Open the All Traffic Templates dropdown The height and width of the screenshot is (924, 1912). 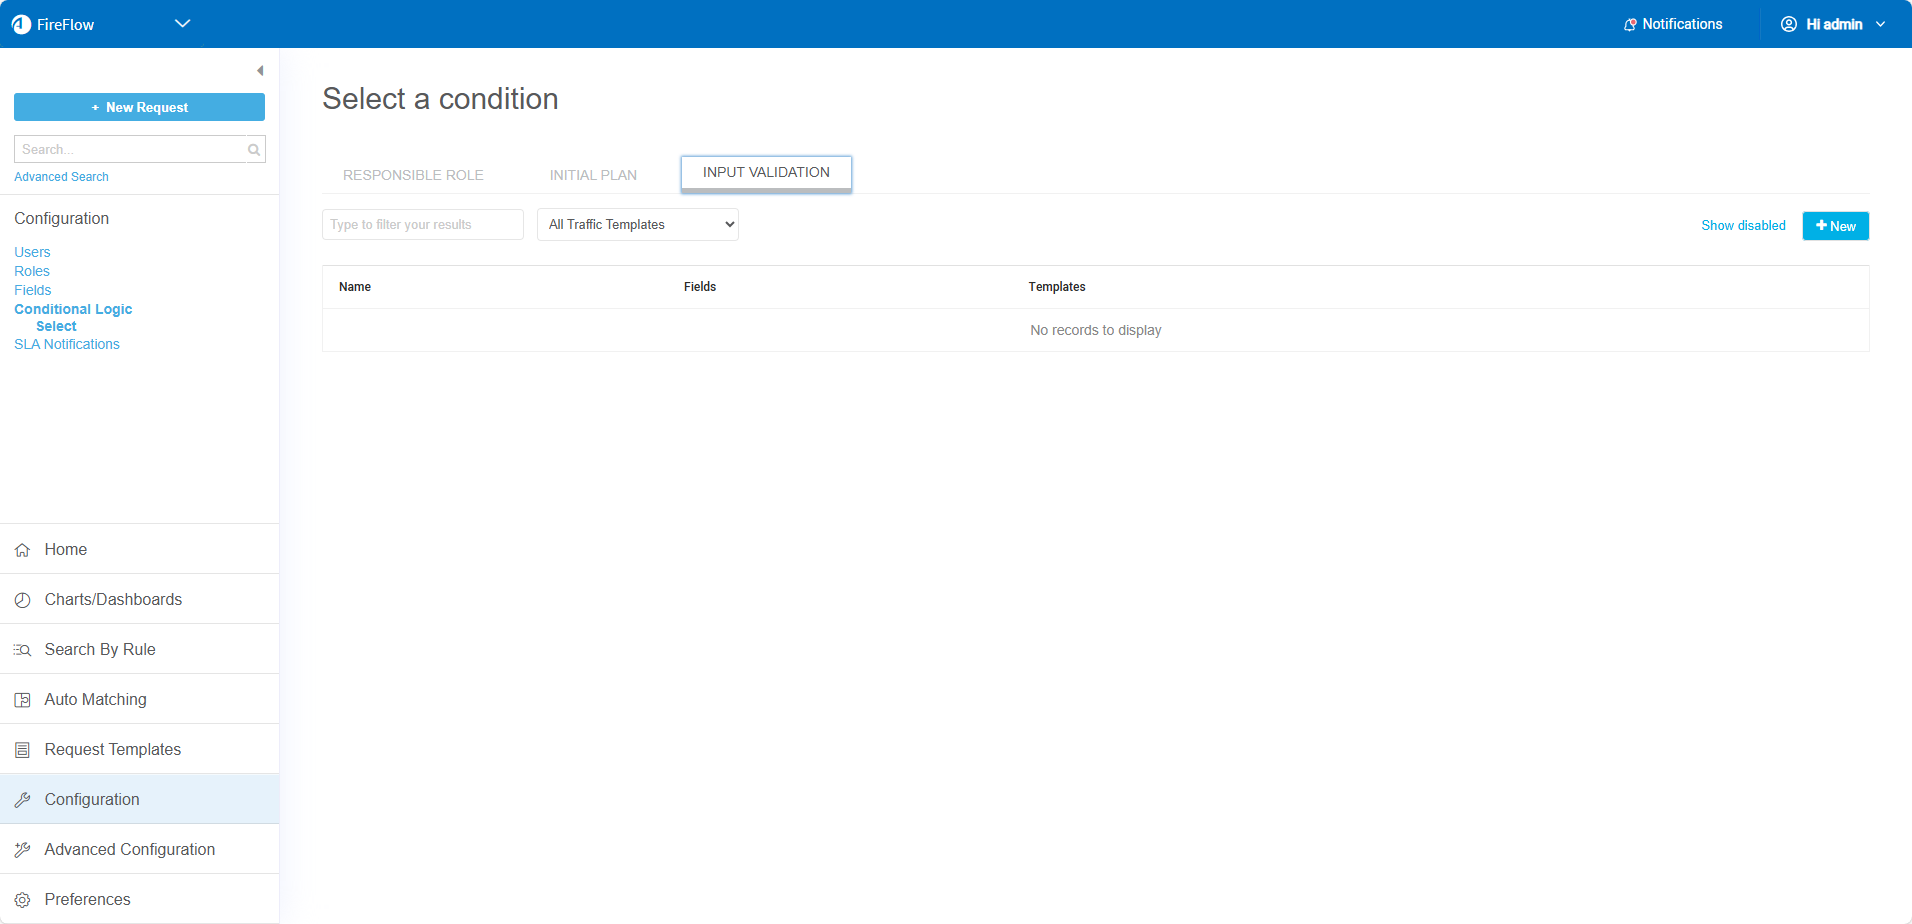(637, 225)
